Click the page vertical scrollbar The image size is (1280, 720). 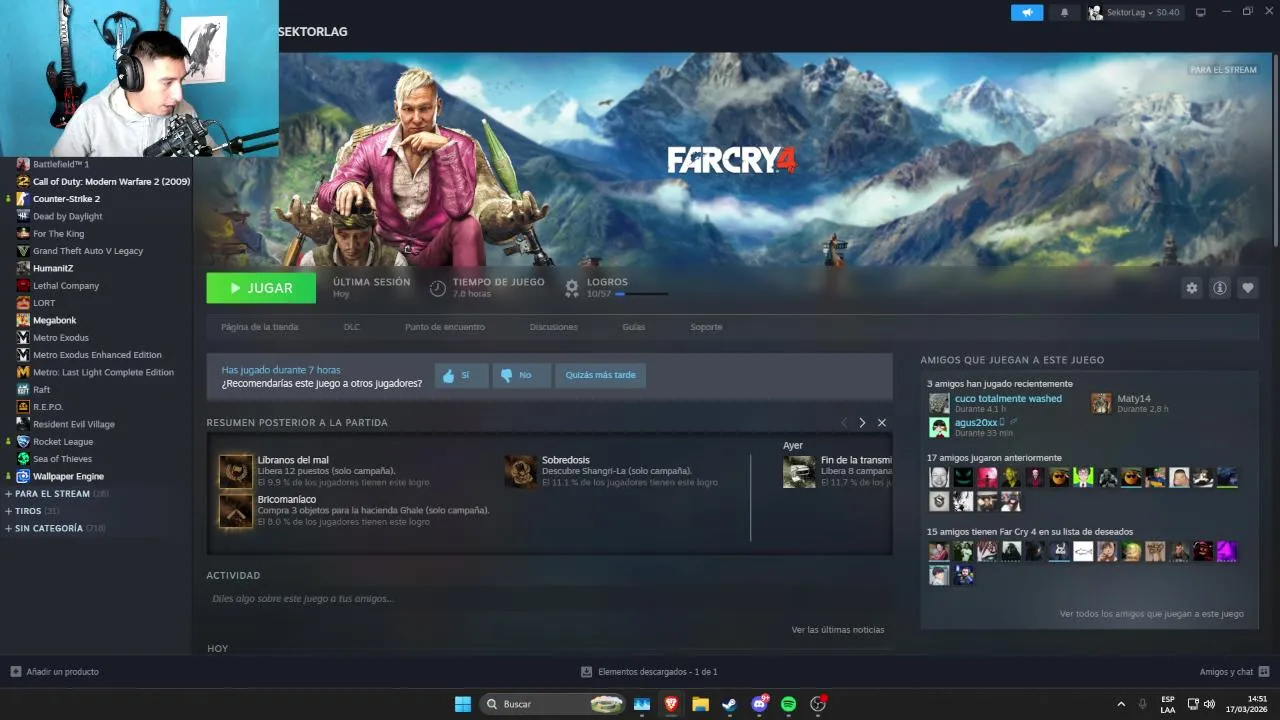[x=1275, y=150]
